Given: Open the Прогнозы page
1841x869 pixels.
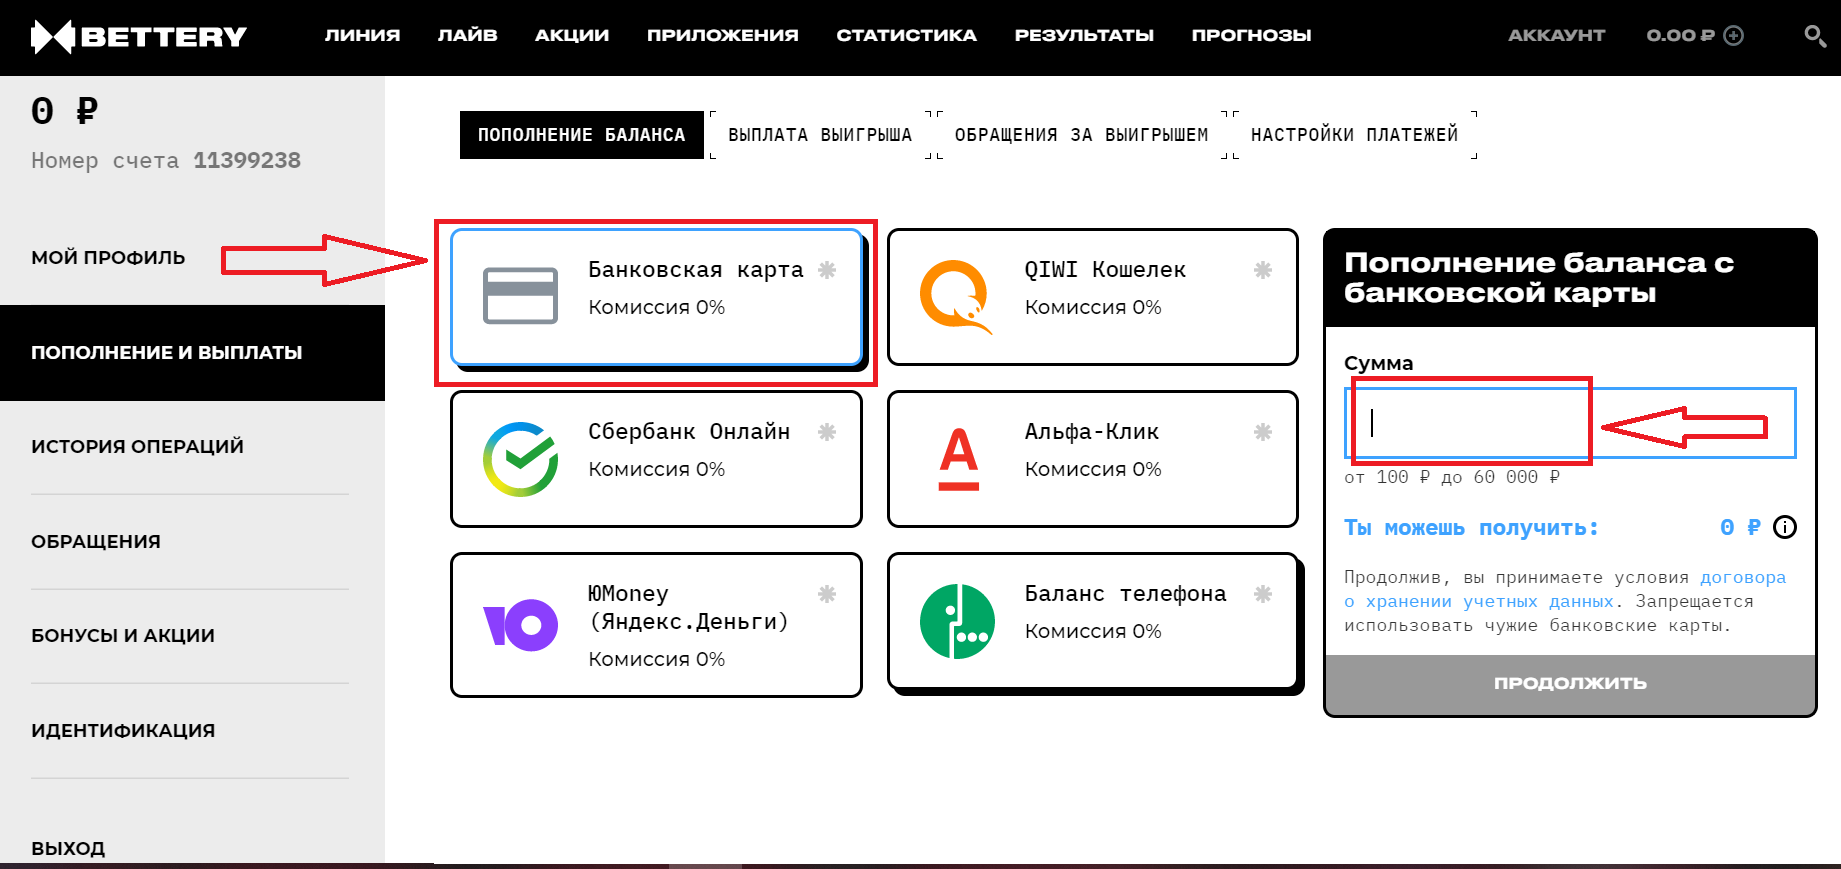Looking at the screenshot, I should (x=1251, y=36).
